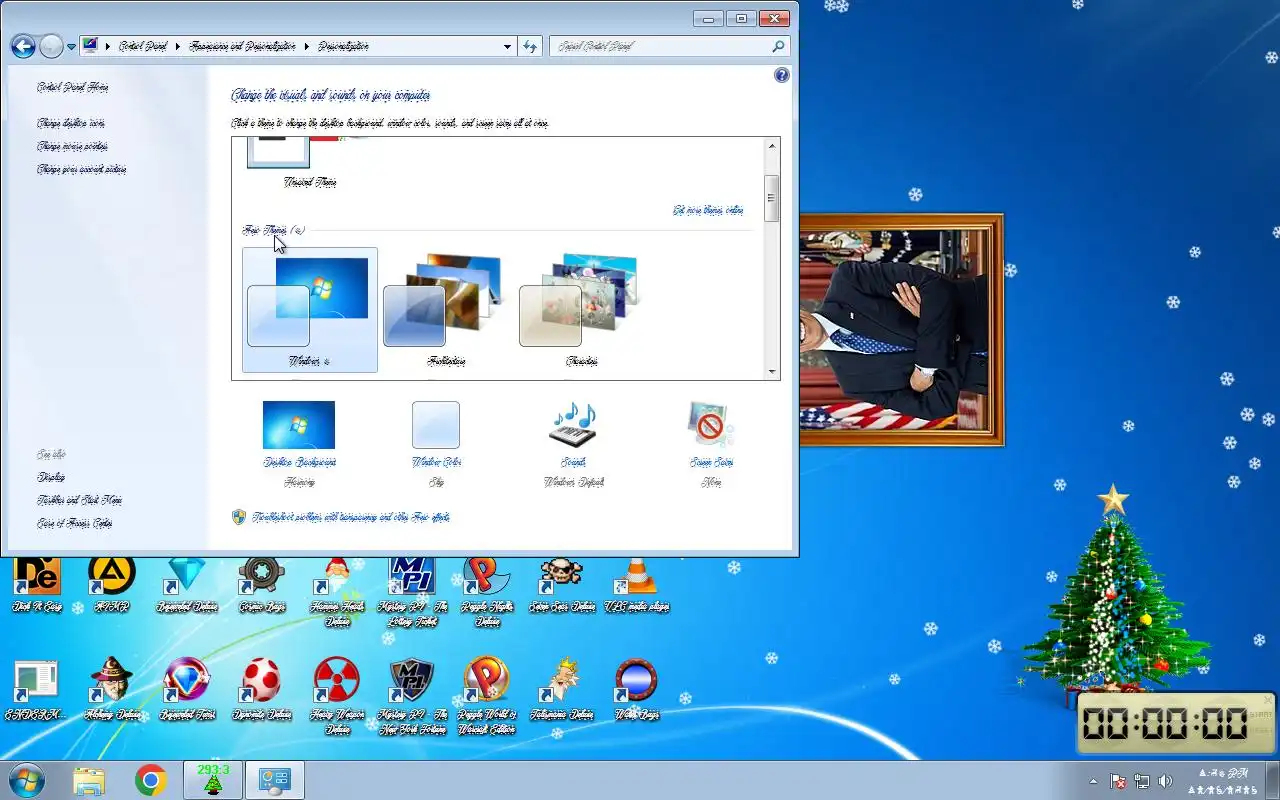Image resolution: width=1280 pixels, height=800 pixels.
Task: Open the Hammer Heads Deluxe gnome shortcut
Action: click(x=337, y=591)
